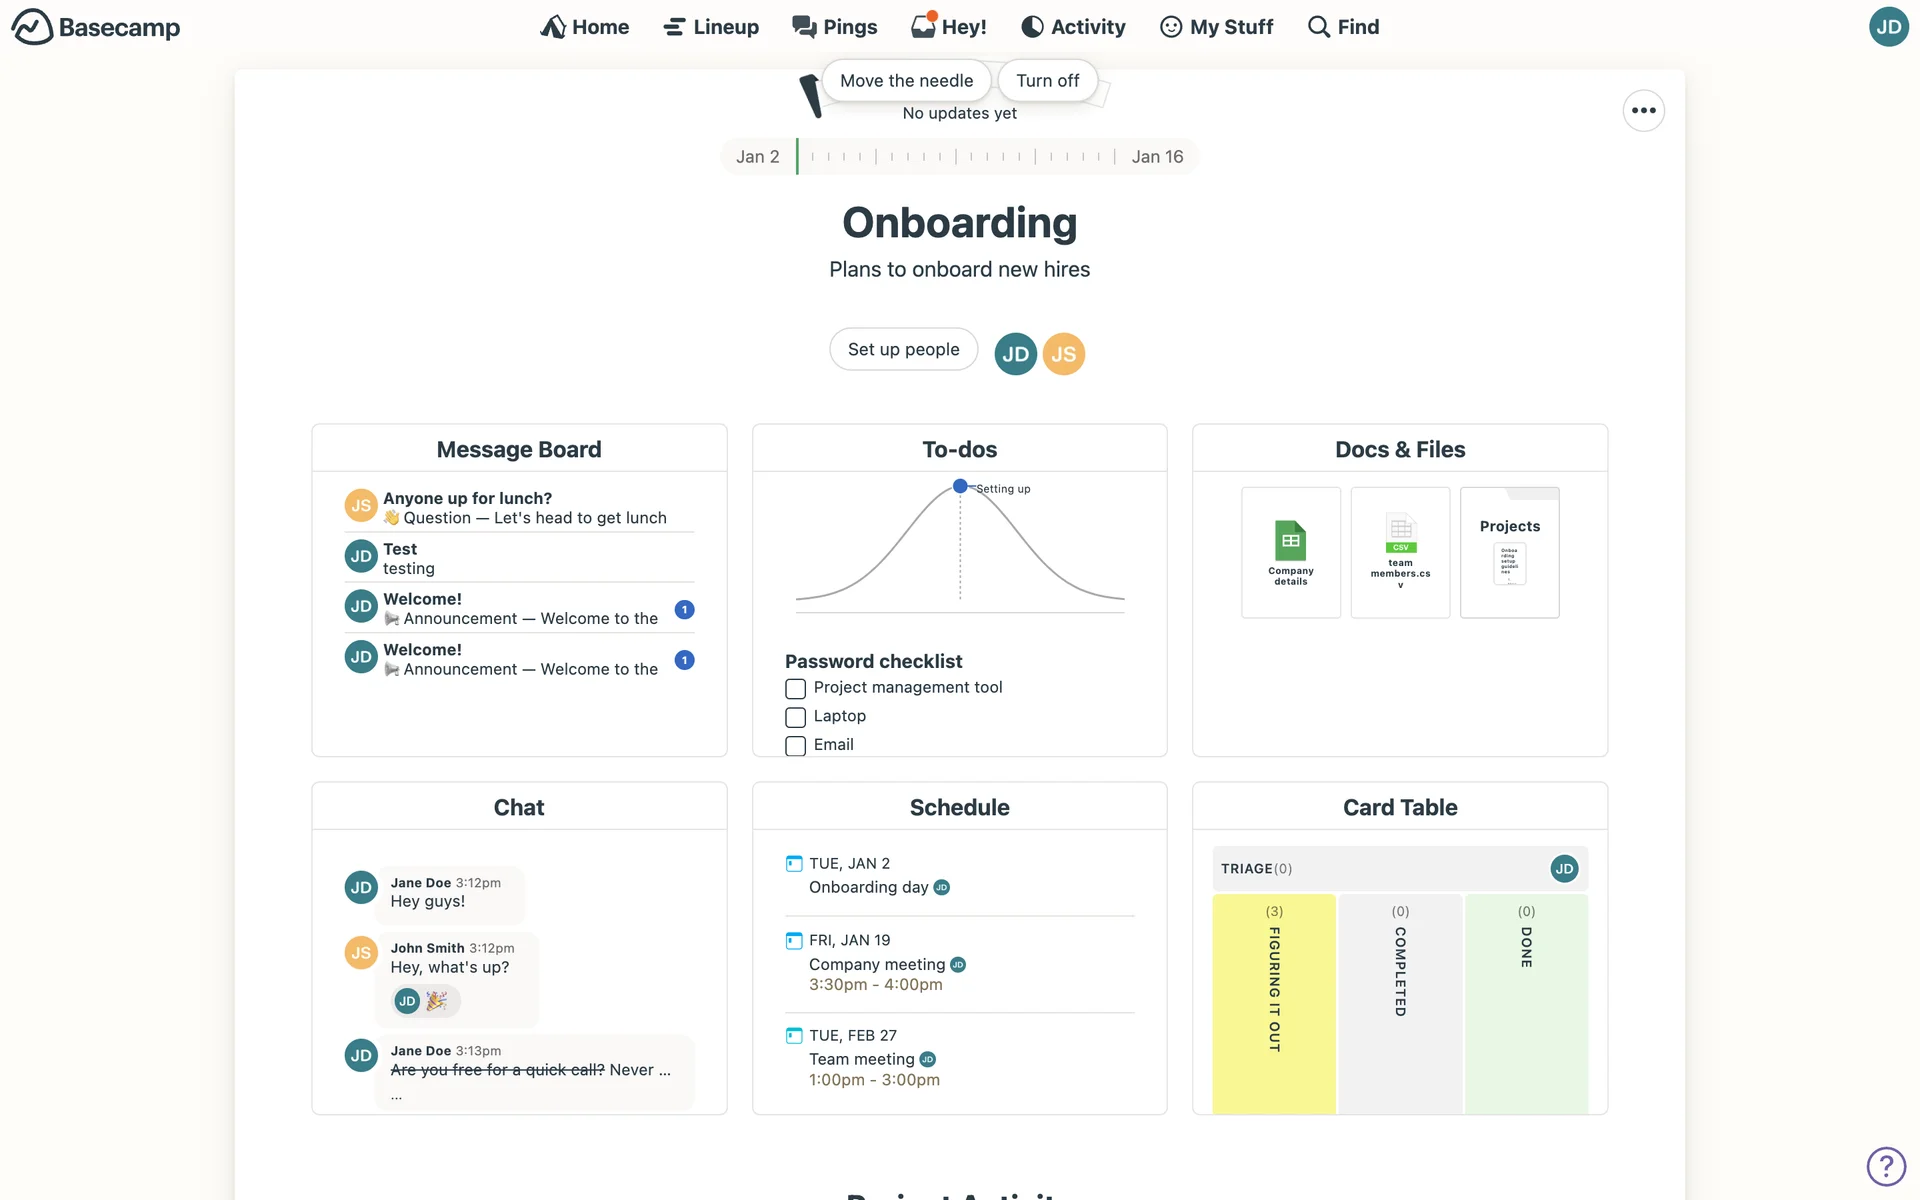Click the Basecamp logo icon

(32, 27)
